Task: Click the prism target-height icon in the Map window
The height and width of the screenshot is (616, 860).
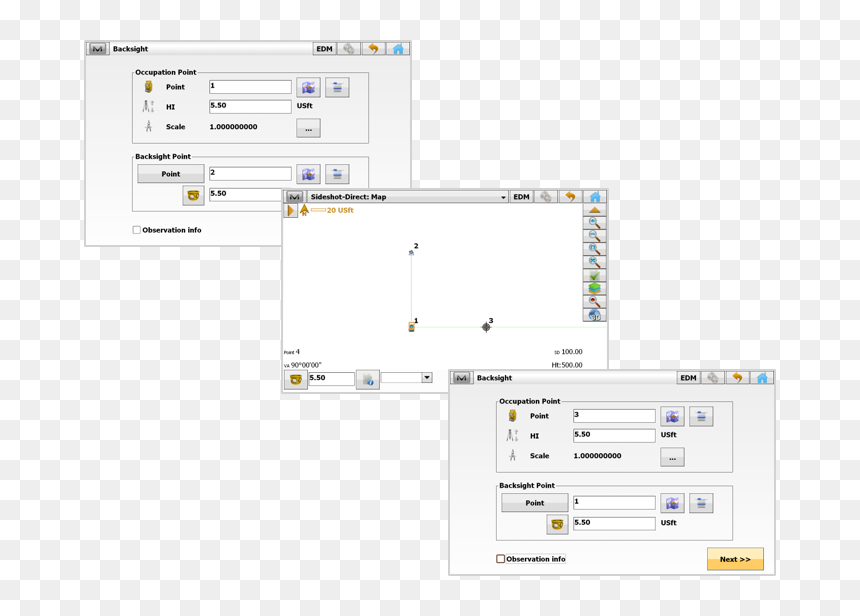Action: click(295, 379)
